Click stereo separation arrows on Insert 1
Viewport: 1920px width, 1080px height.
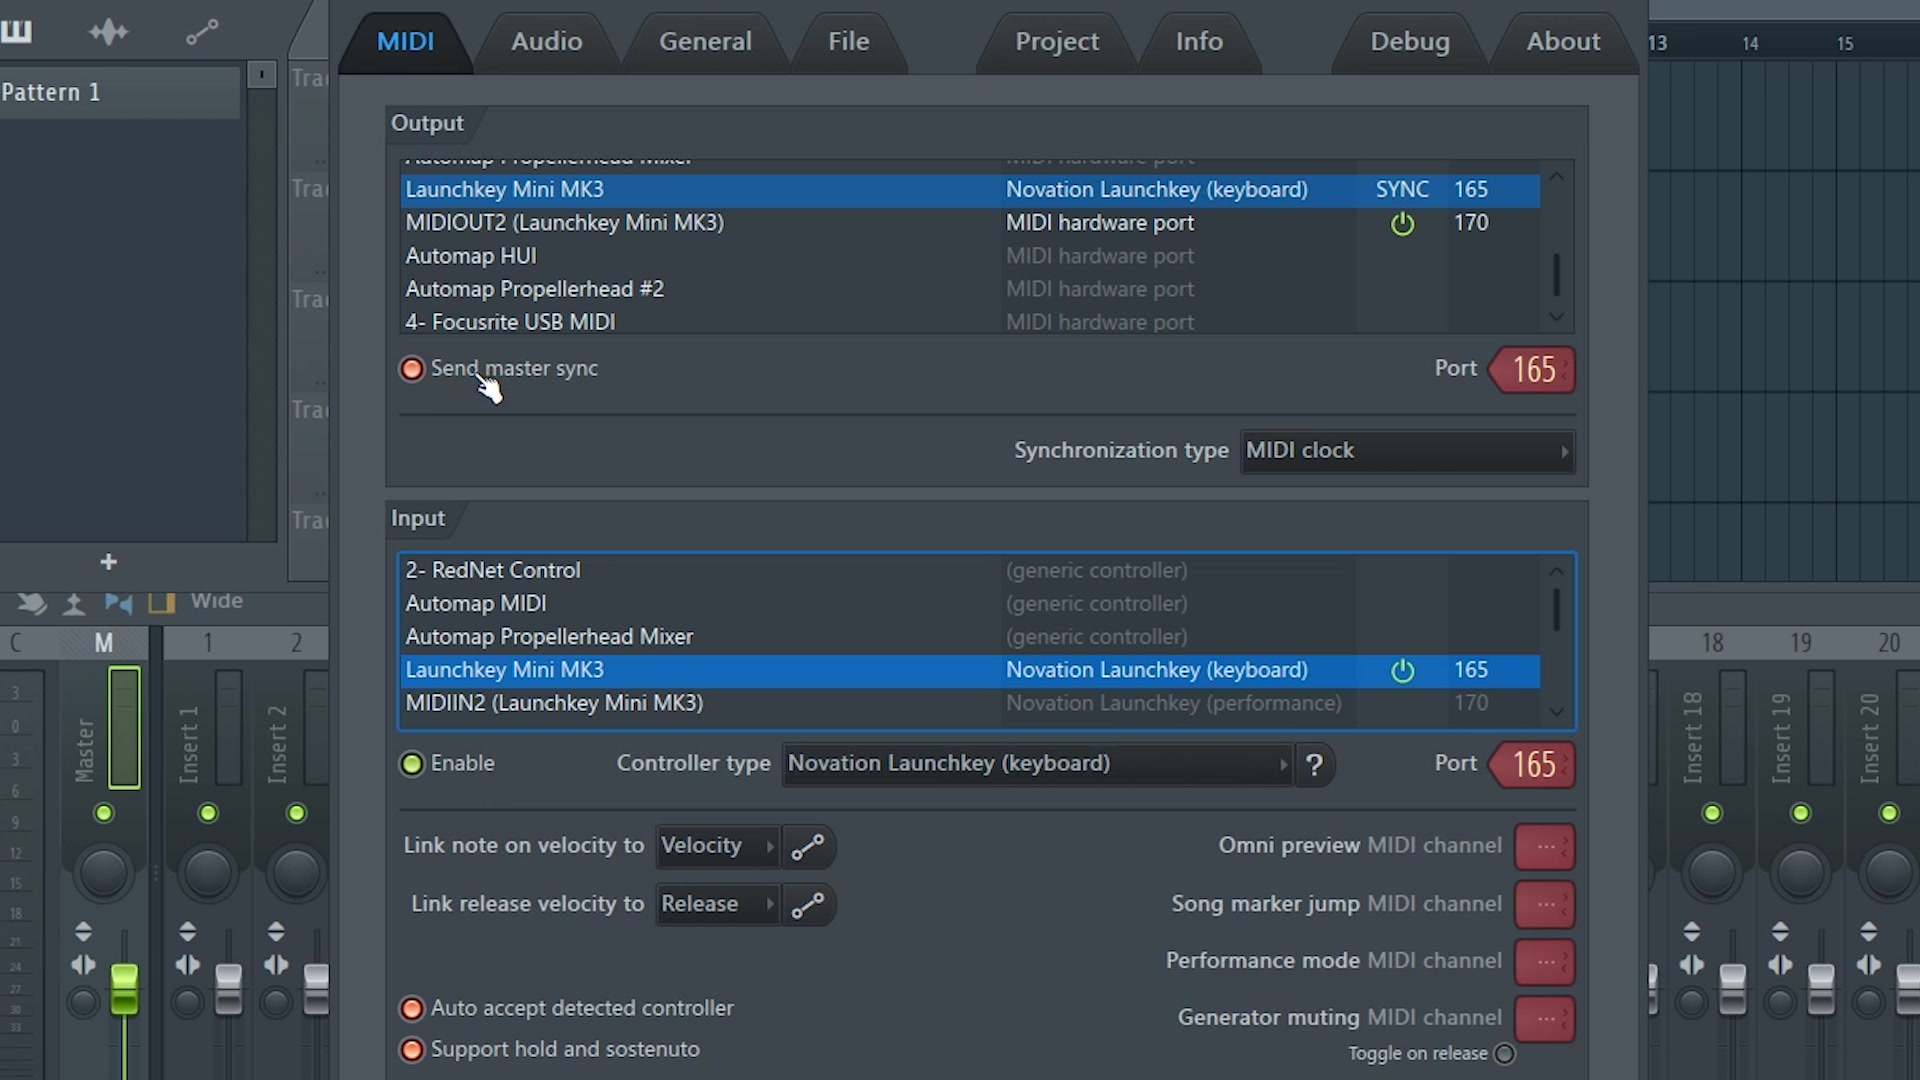(187, 965)
